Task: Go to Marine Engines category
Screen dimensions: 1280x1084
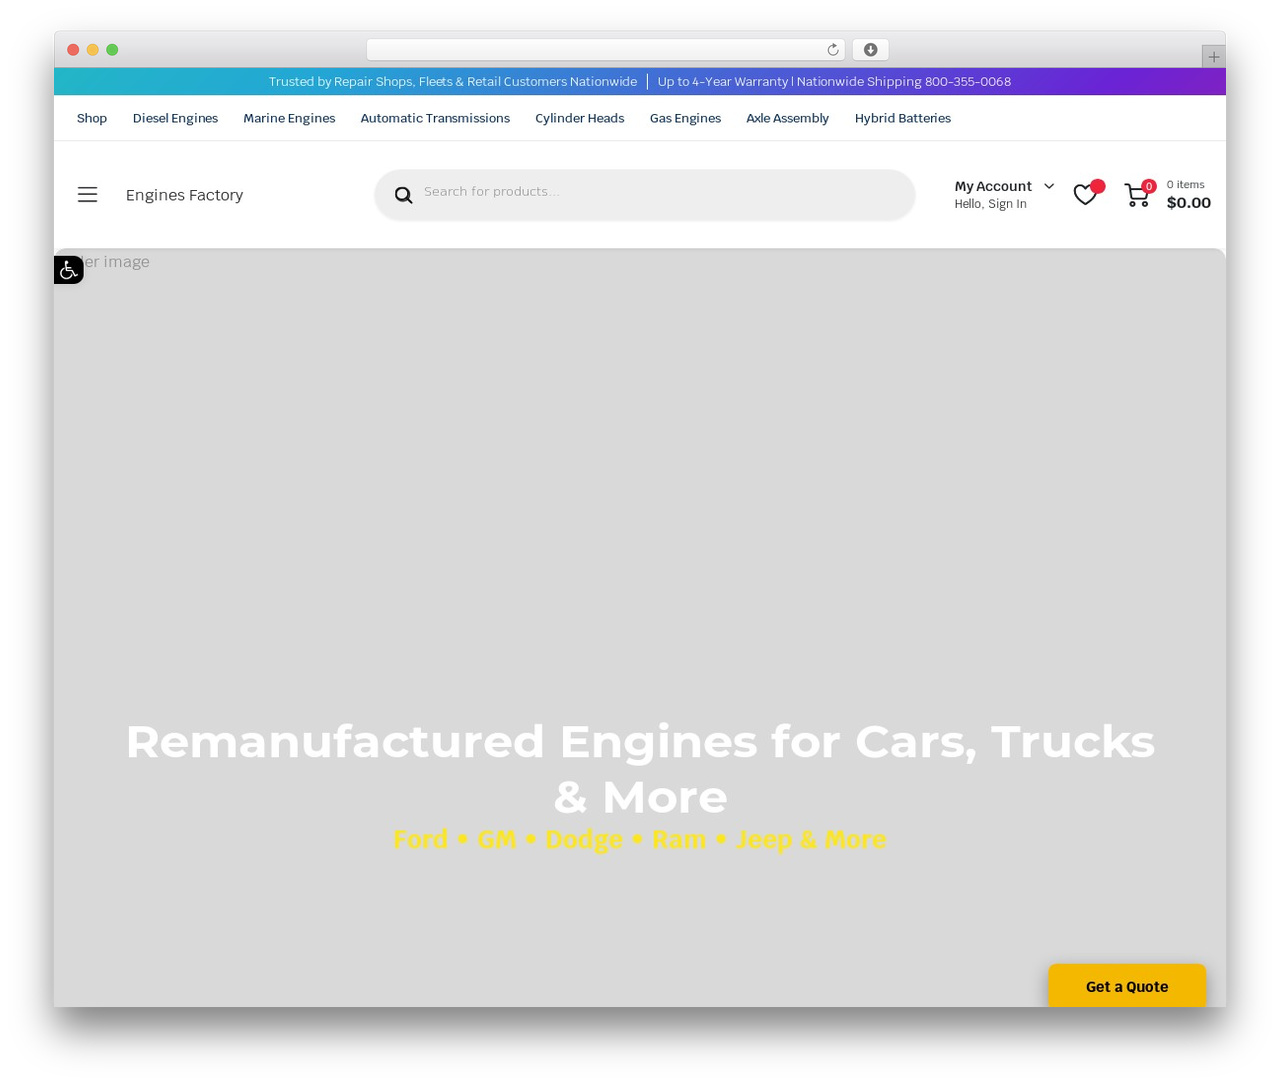Action: pyautogui.click(x=289, y=118)
